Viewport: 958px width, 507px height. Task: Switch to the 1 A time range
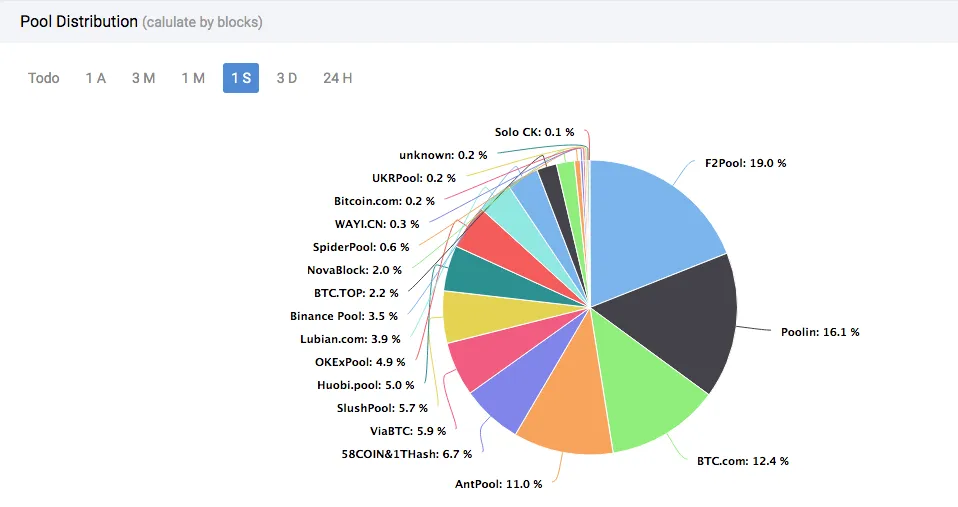95,78
